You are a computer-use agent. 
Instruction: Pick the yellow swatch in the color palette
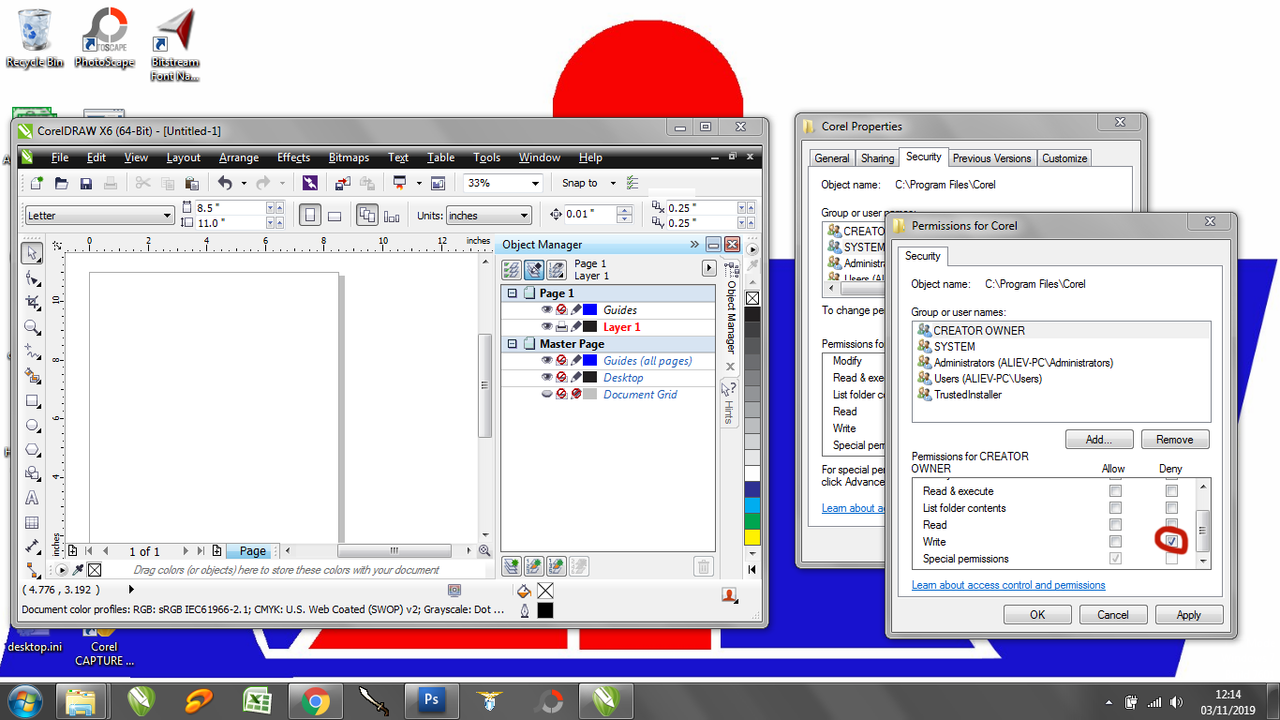click(x=752, y=537)
